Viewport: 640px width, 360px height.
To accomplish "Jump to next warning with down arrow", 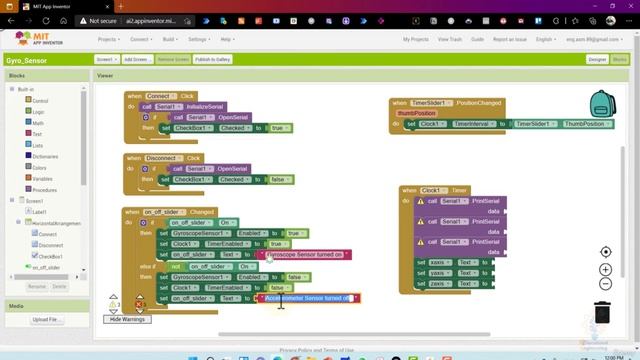I will [113, 312].
